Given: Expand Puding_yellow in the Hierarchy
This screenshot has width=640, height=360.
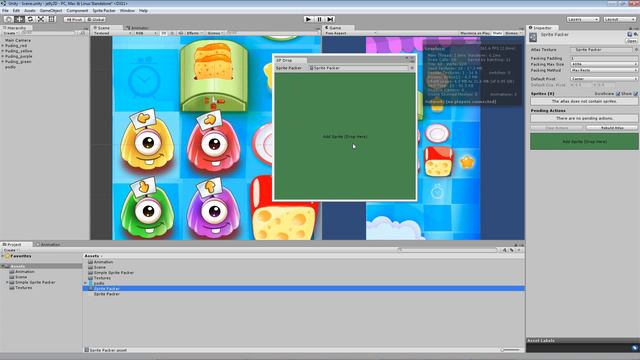Looking at the screenshot, I should coord(2,51).
